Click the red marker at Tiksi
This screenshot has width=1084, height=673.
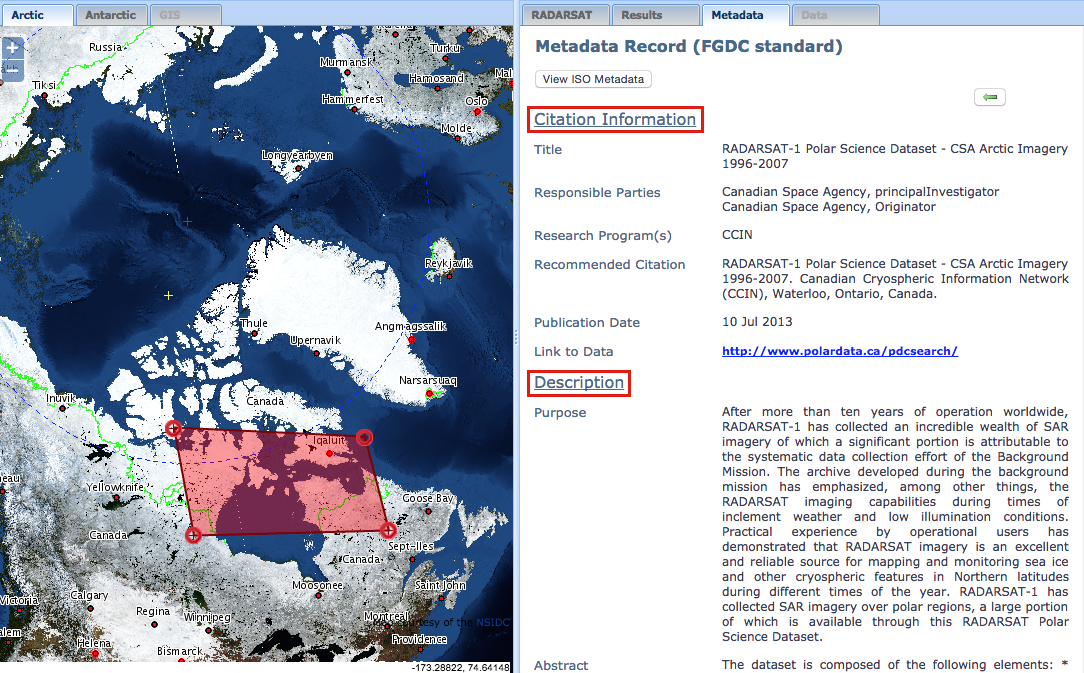[44, 95]
